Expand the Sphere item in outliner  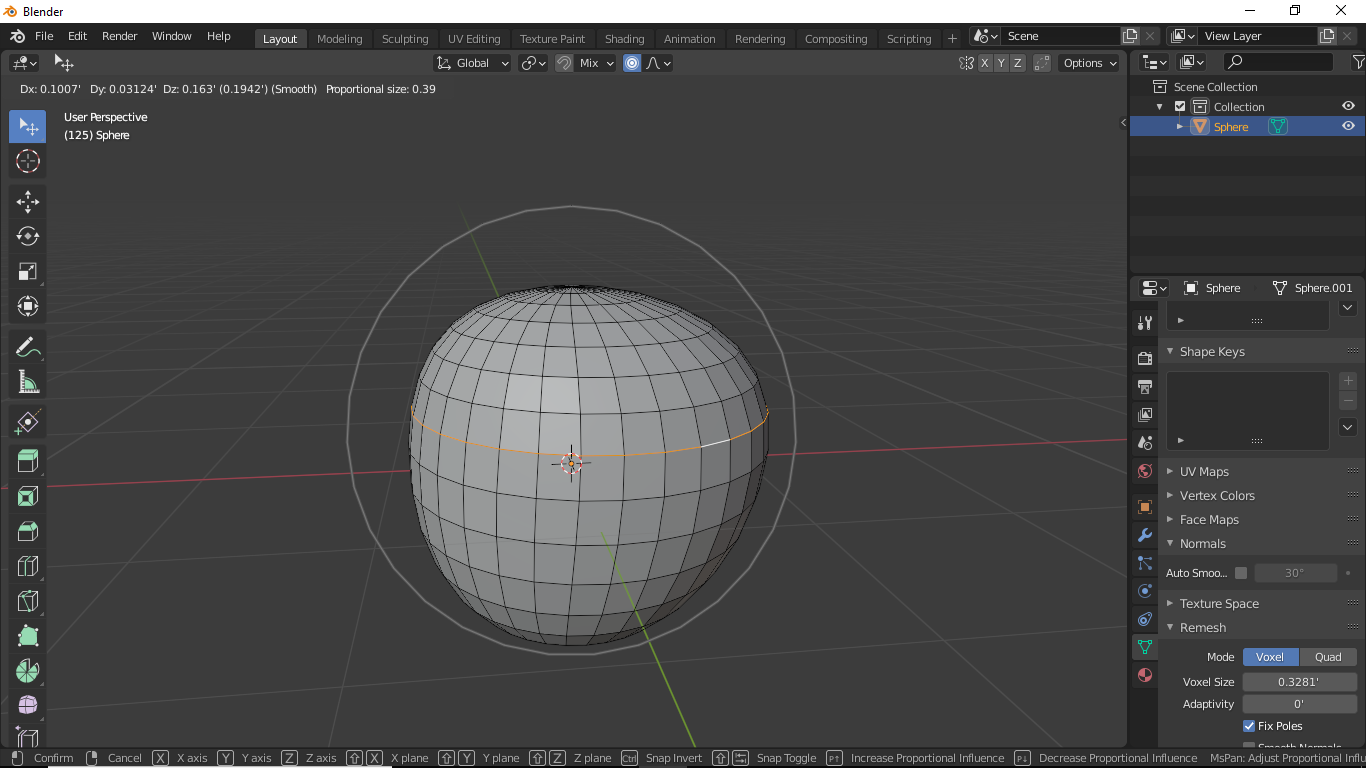[x=1180, y=127]
